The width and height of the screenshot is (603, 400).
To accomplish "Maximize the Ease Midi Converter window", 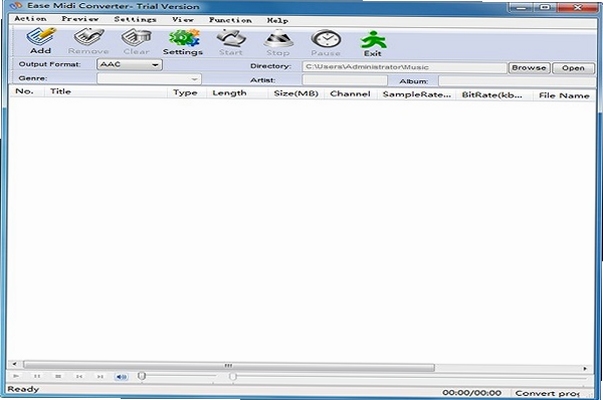I will coord(545,7).
